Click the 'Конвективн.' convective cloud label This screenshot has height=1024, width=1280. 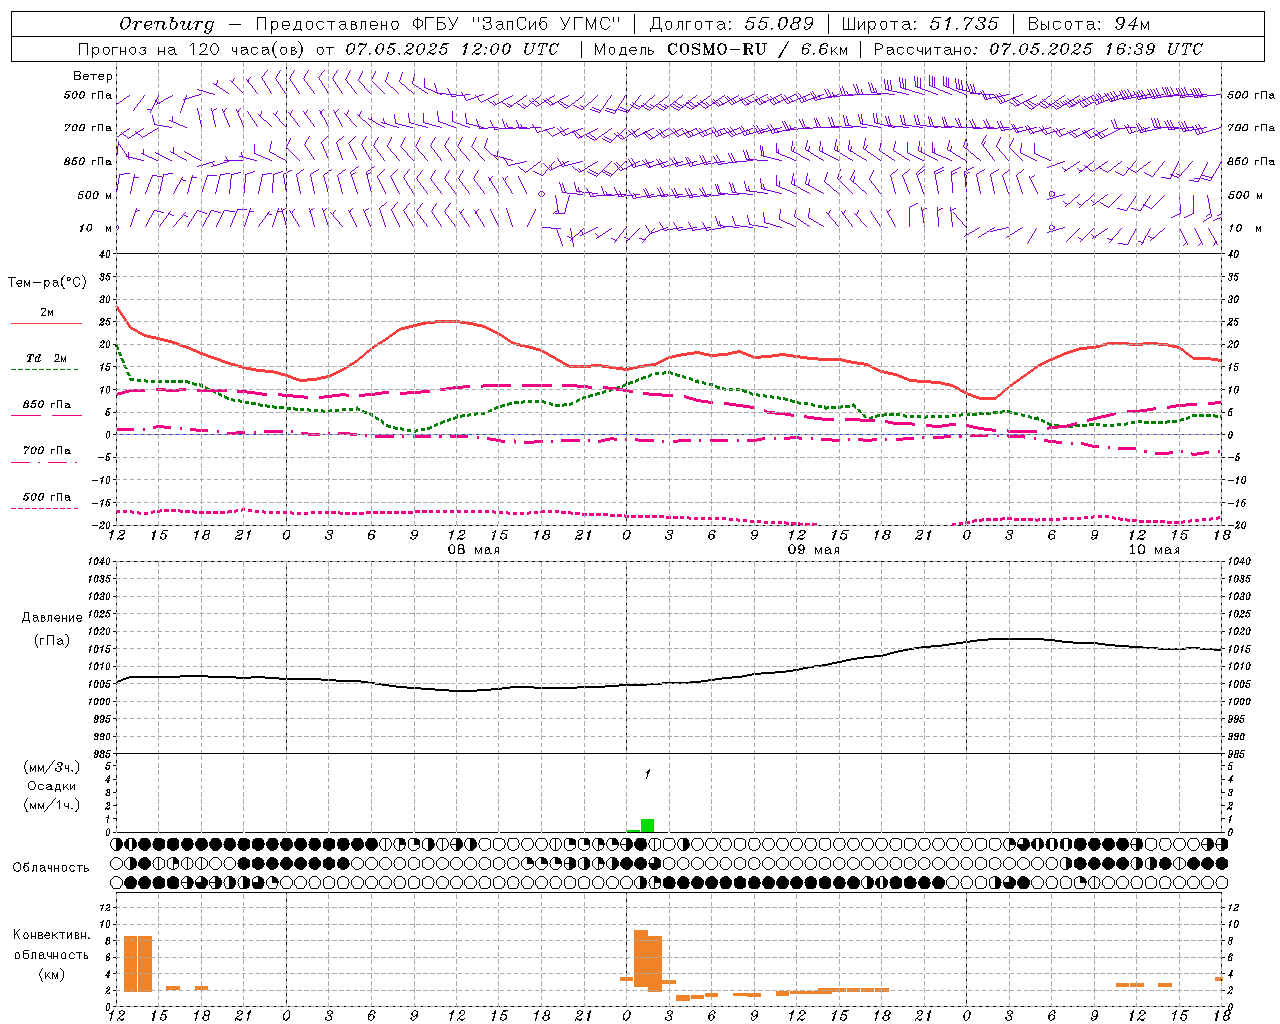[51, 935]
